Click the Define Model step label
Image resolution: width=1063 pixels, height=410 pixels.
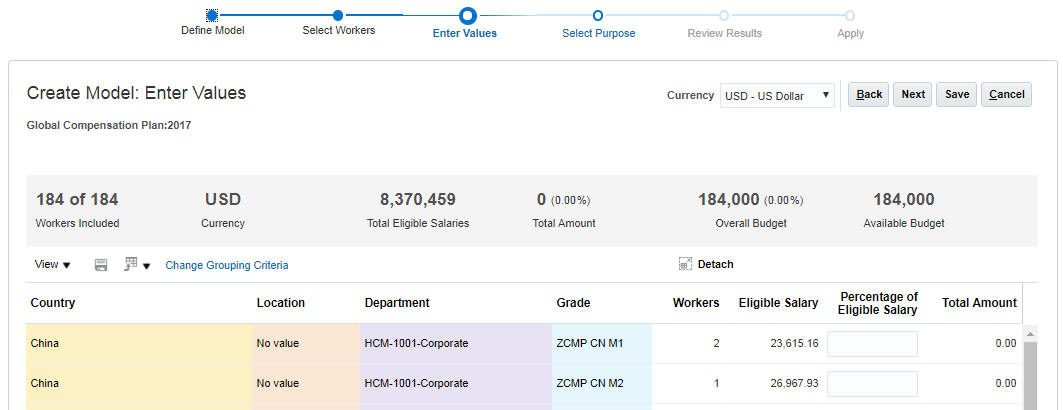click(212, 30)
